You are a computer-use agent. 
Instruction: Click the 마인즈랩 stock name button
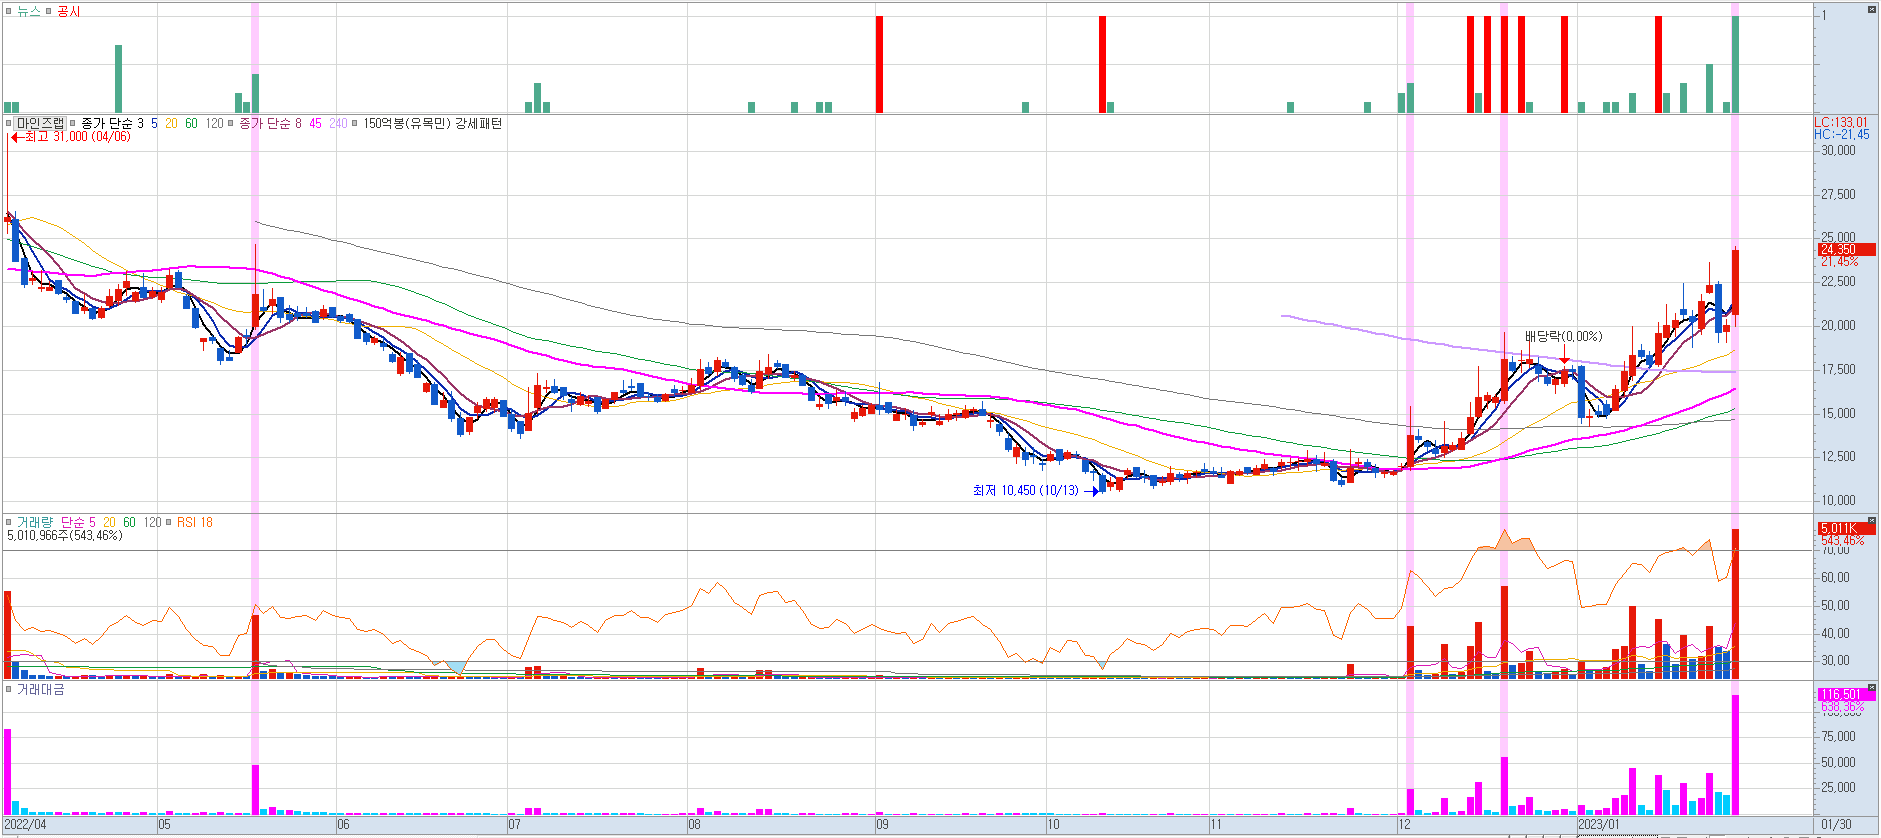(40, 124)
